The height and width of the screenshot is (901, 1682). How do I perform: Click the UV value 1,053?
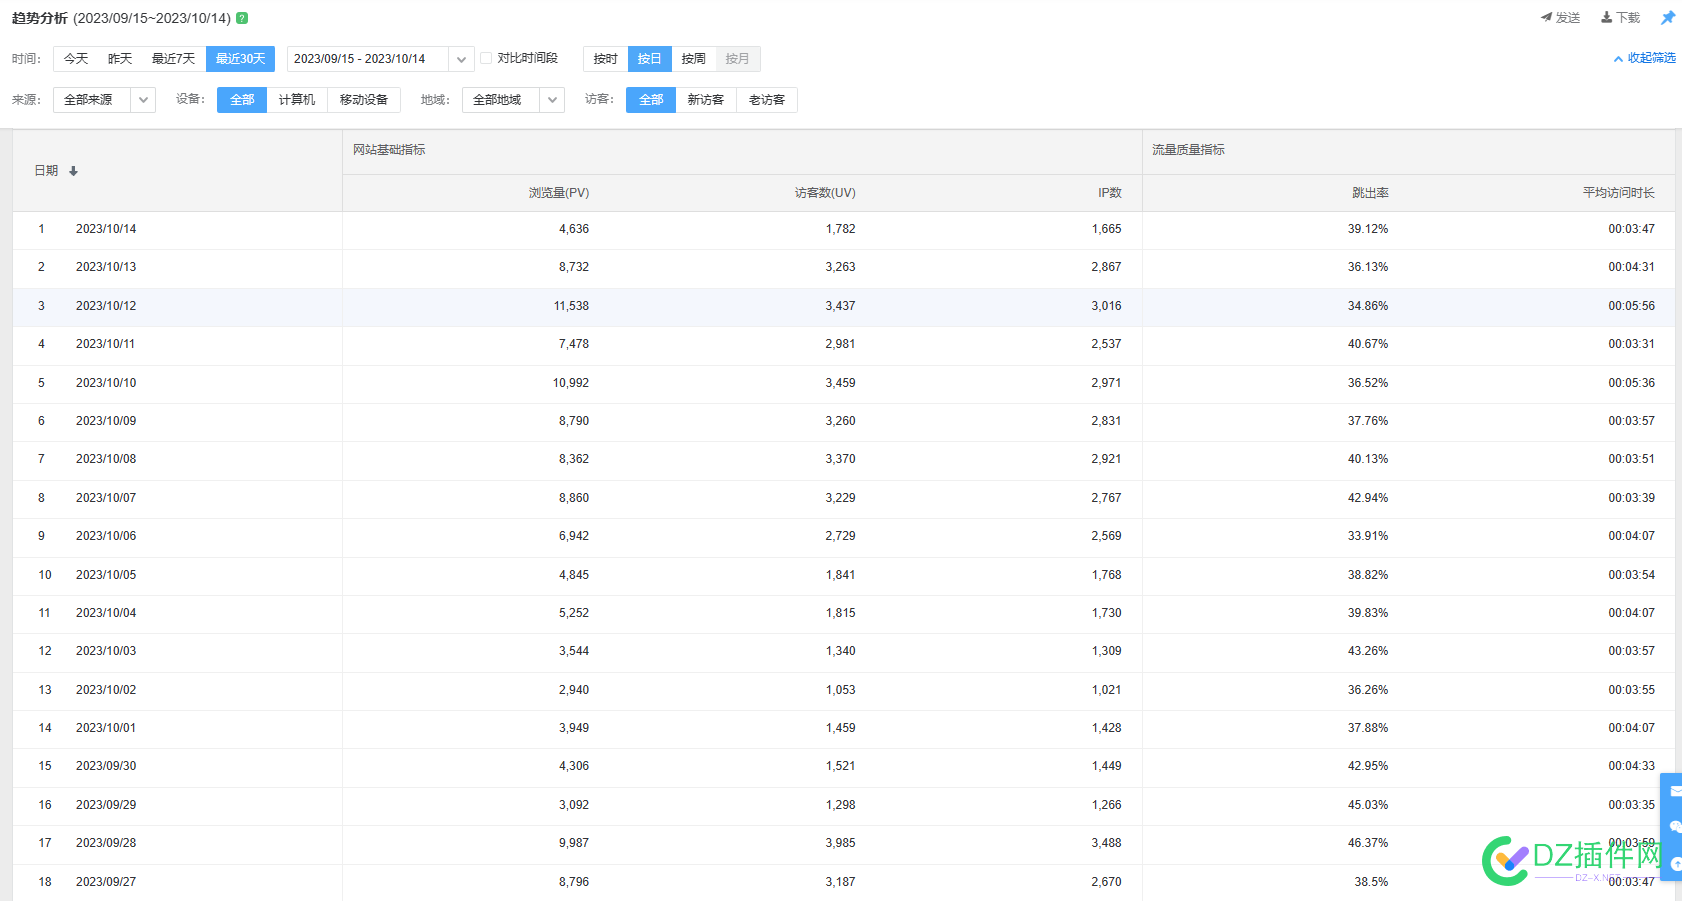point(840,690)
